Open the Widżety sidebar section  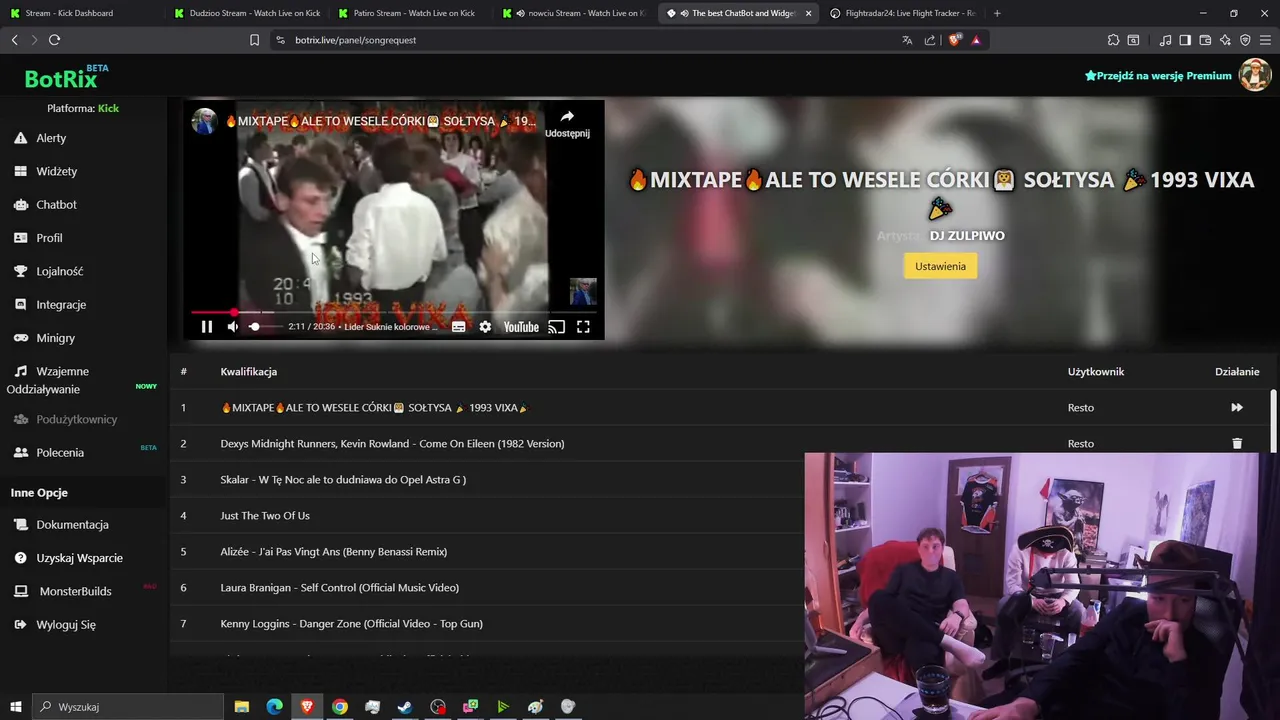[x=45, y=171]
